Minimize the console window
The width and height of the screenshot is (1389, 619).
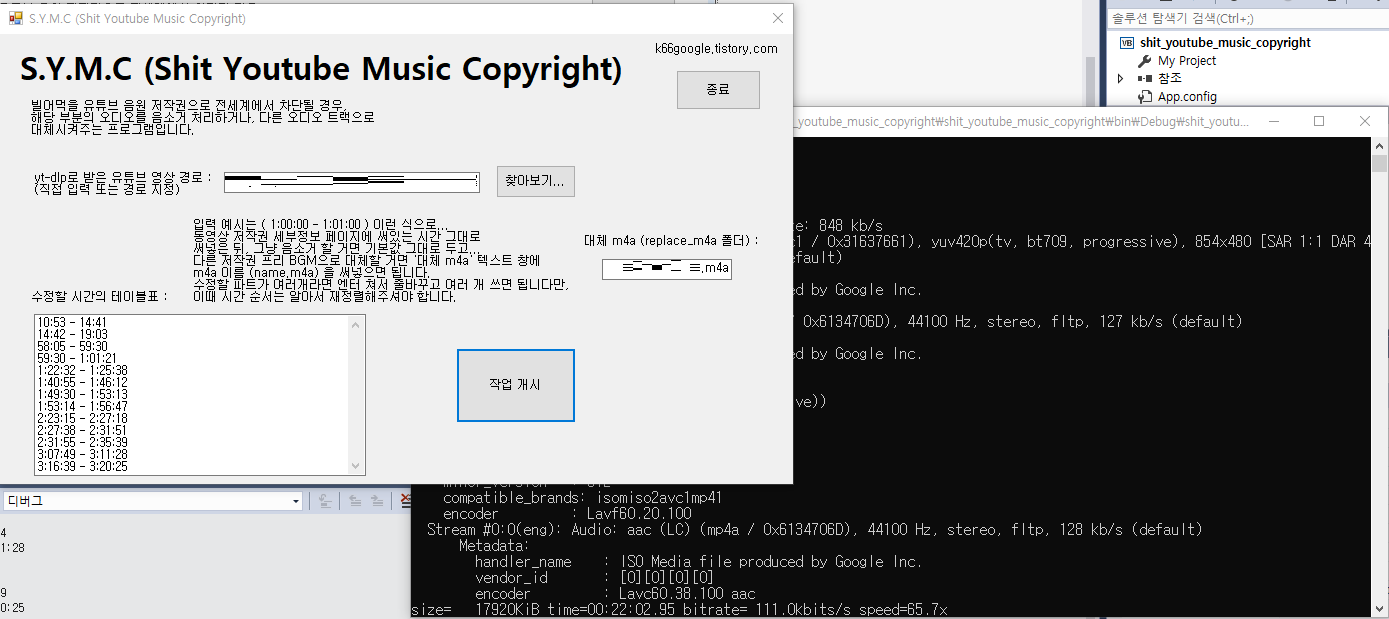pos(1273,121)
